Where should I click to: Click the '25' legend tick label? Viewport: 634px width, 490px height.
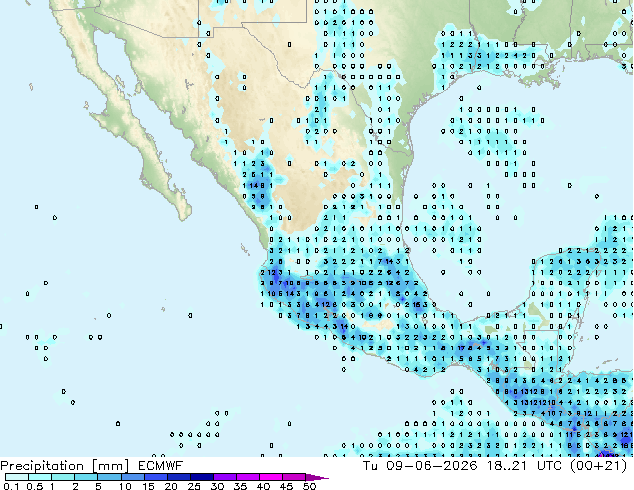click(194, 486)
